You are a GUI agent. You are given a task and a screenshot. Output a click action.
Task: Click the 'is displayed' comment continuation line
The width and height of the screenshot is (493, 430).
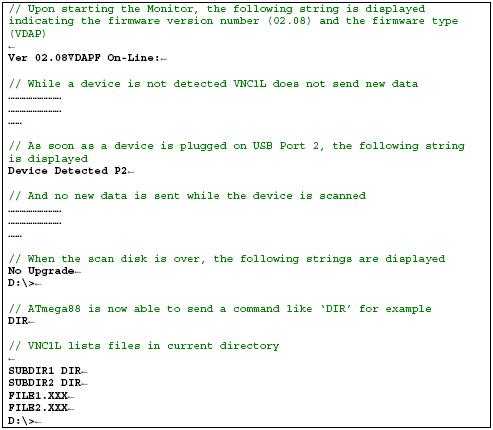(48, 159)
